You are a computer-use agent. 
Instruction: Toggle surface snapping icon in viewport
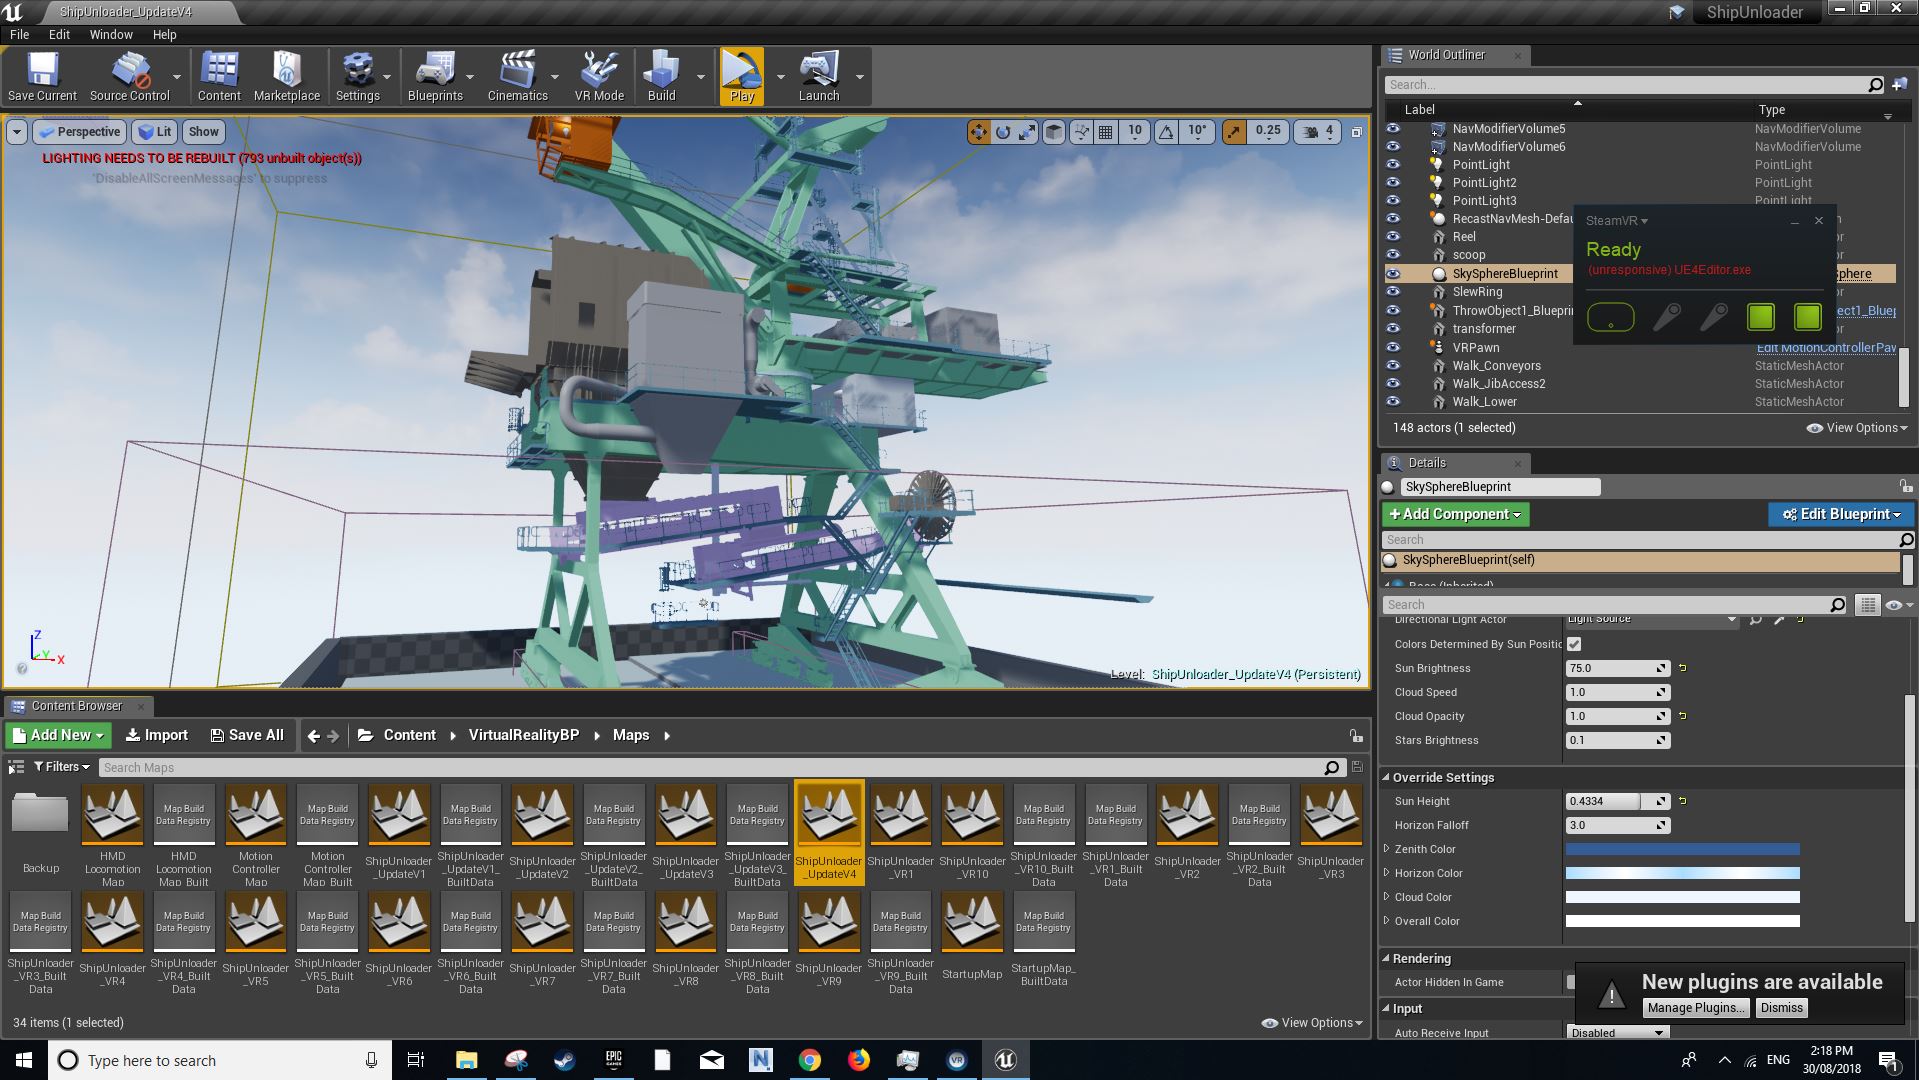[x=1081, y=131]
